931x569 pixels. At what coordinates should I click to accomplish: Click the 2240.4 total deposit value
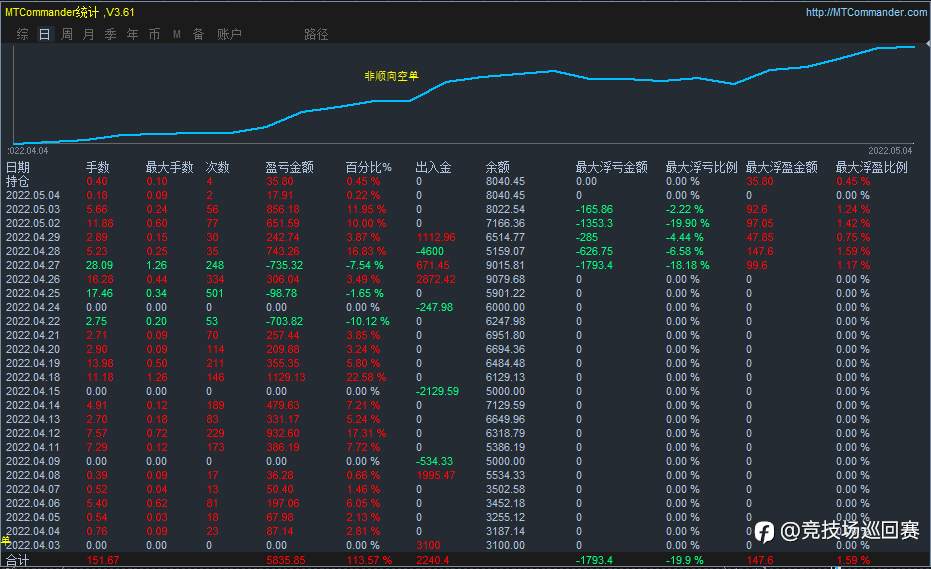432,560
